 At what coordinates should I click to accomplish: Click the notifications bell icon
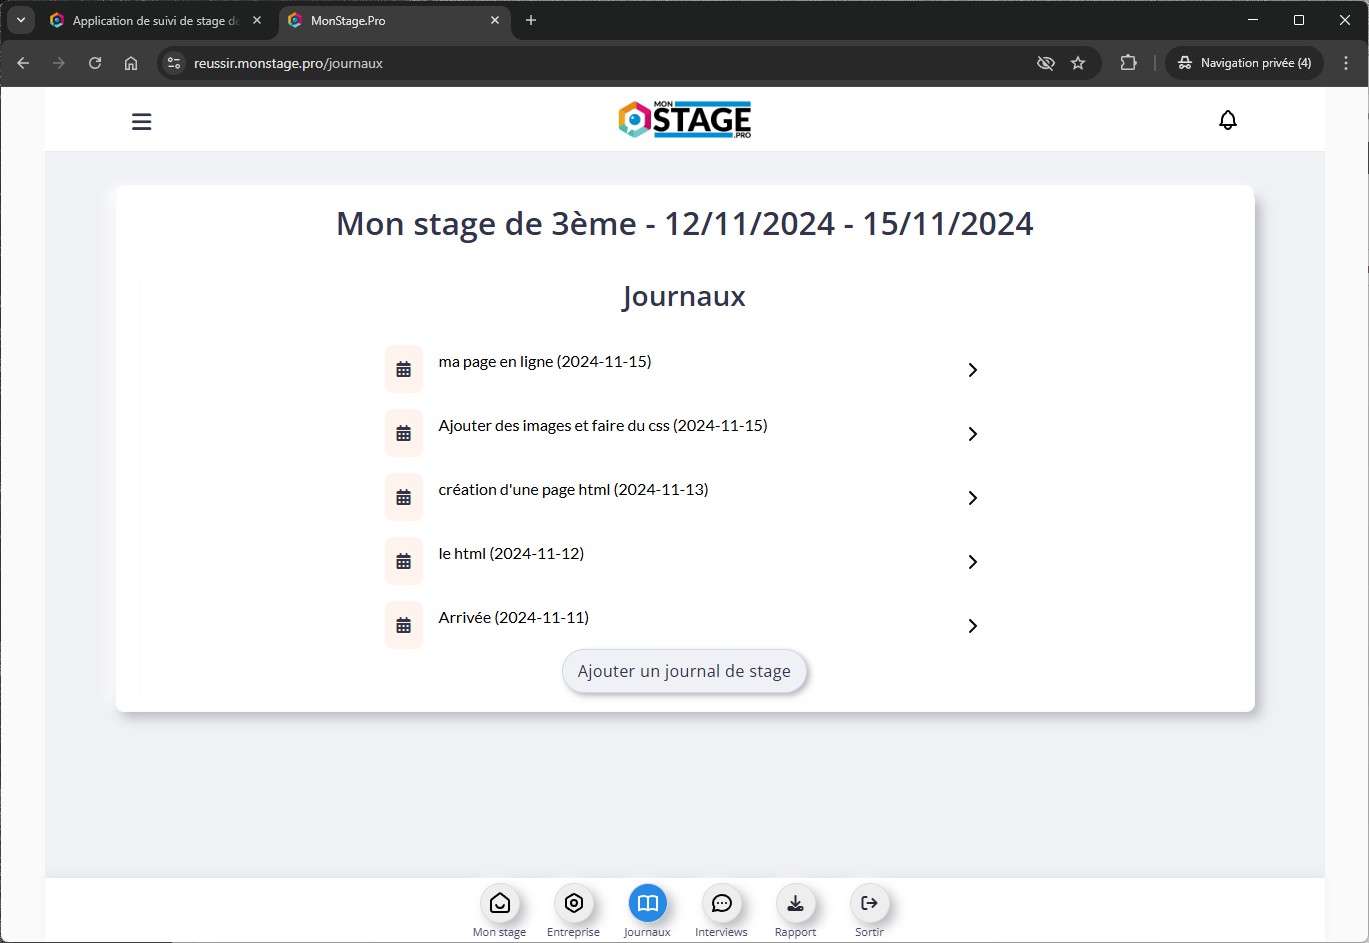tap(1227, 120)
